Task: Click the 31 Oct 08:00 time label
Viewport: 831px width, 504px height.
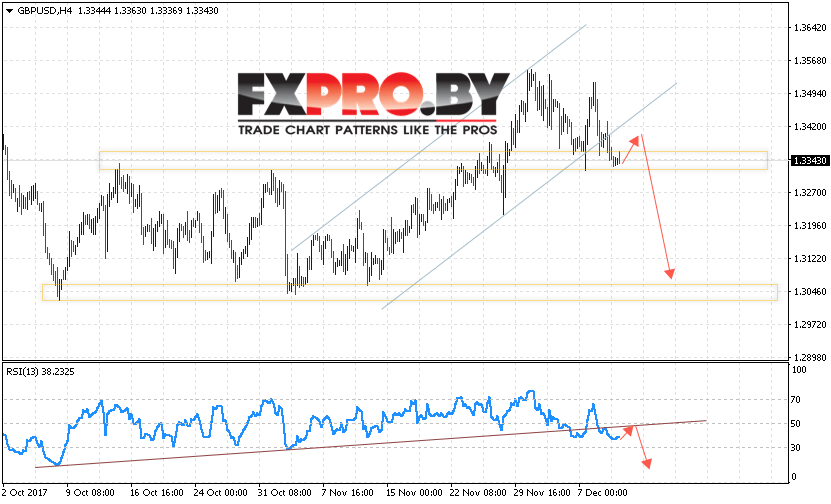Action: [285, 493]
